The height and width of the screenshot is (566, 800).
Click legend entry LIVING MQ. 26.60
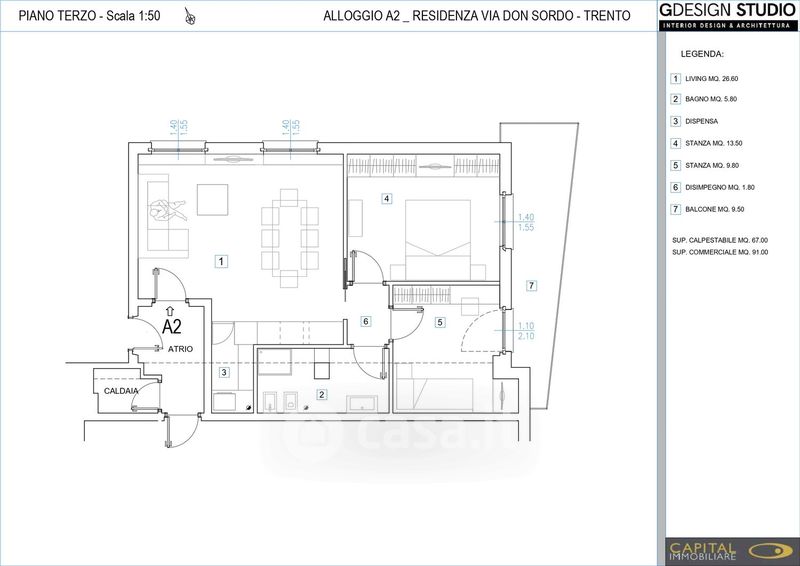click(x=704, y=79)
